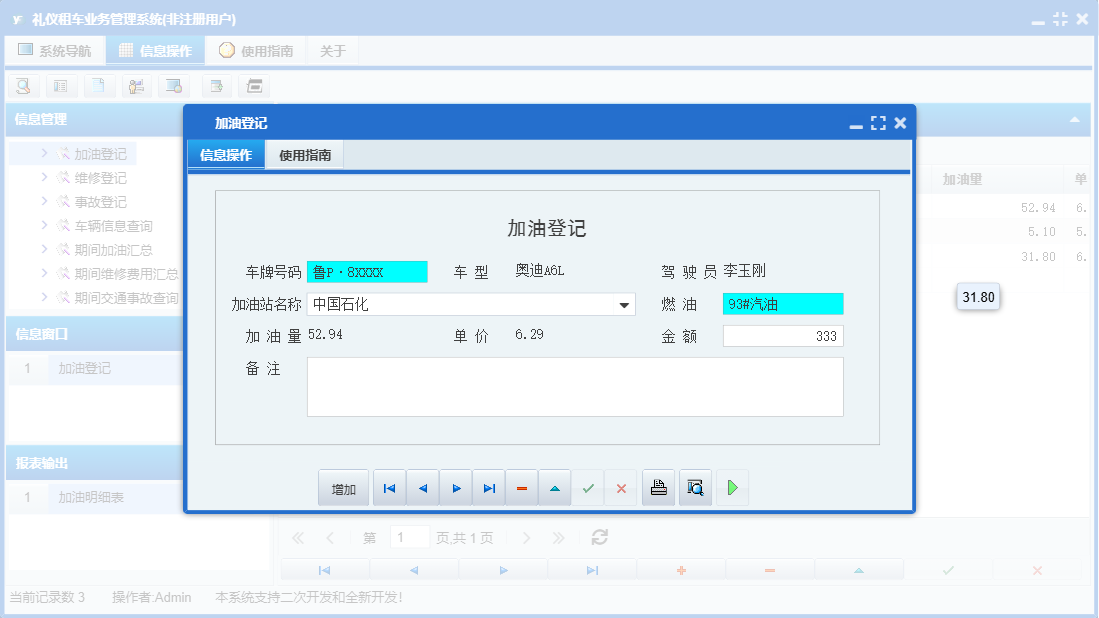Confirm changes with the green check mark

587,487
